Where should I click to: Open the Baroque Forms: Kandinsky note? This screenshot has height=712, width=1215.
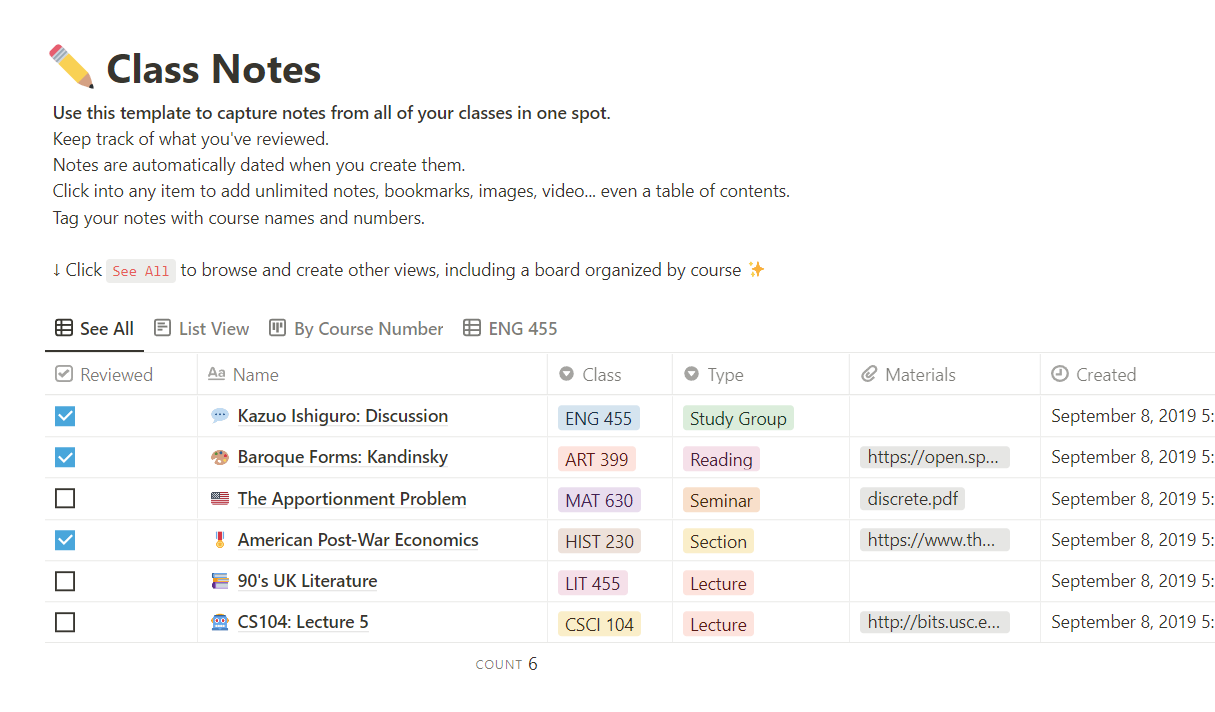(343, 457)
